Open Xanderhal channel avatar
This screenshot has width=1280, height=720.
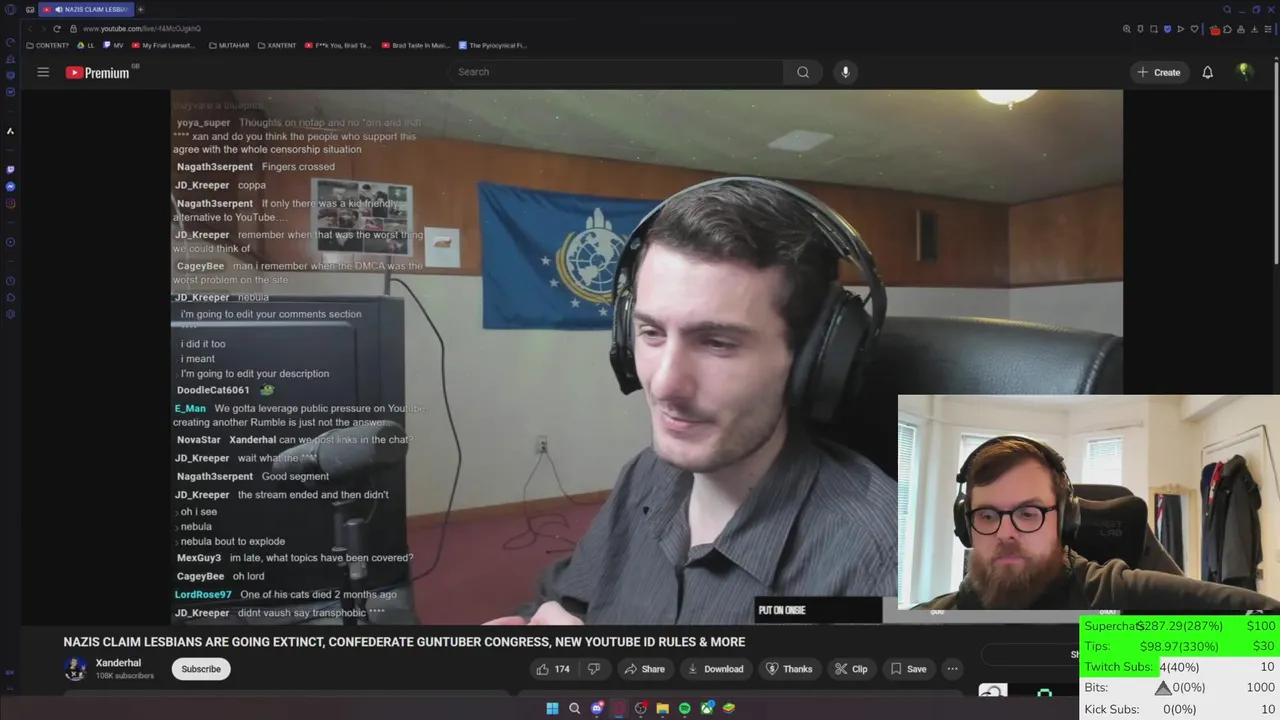(x=75, y=669)
